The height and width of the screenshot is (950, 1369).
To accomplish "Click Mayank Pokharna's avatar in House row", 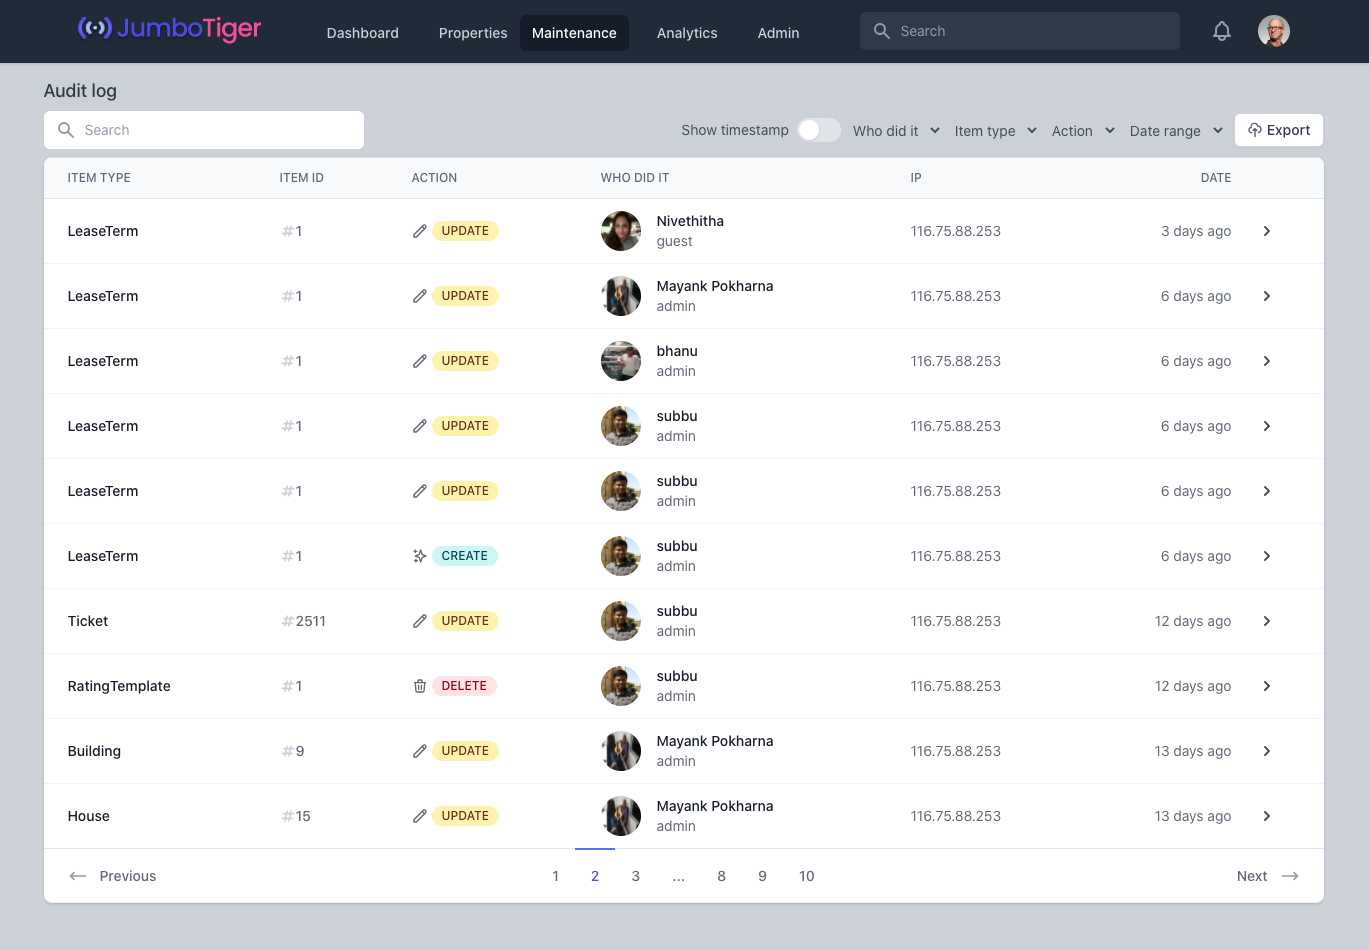I will (621, 816).
